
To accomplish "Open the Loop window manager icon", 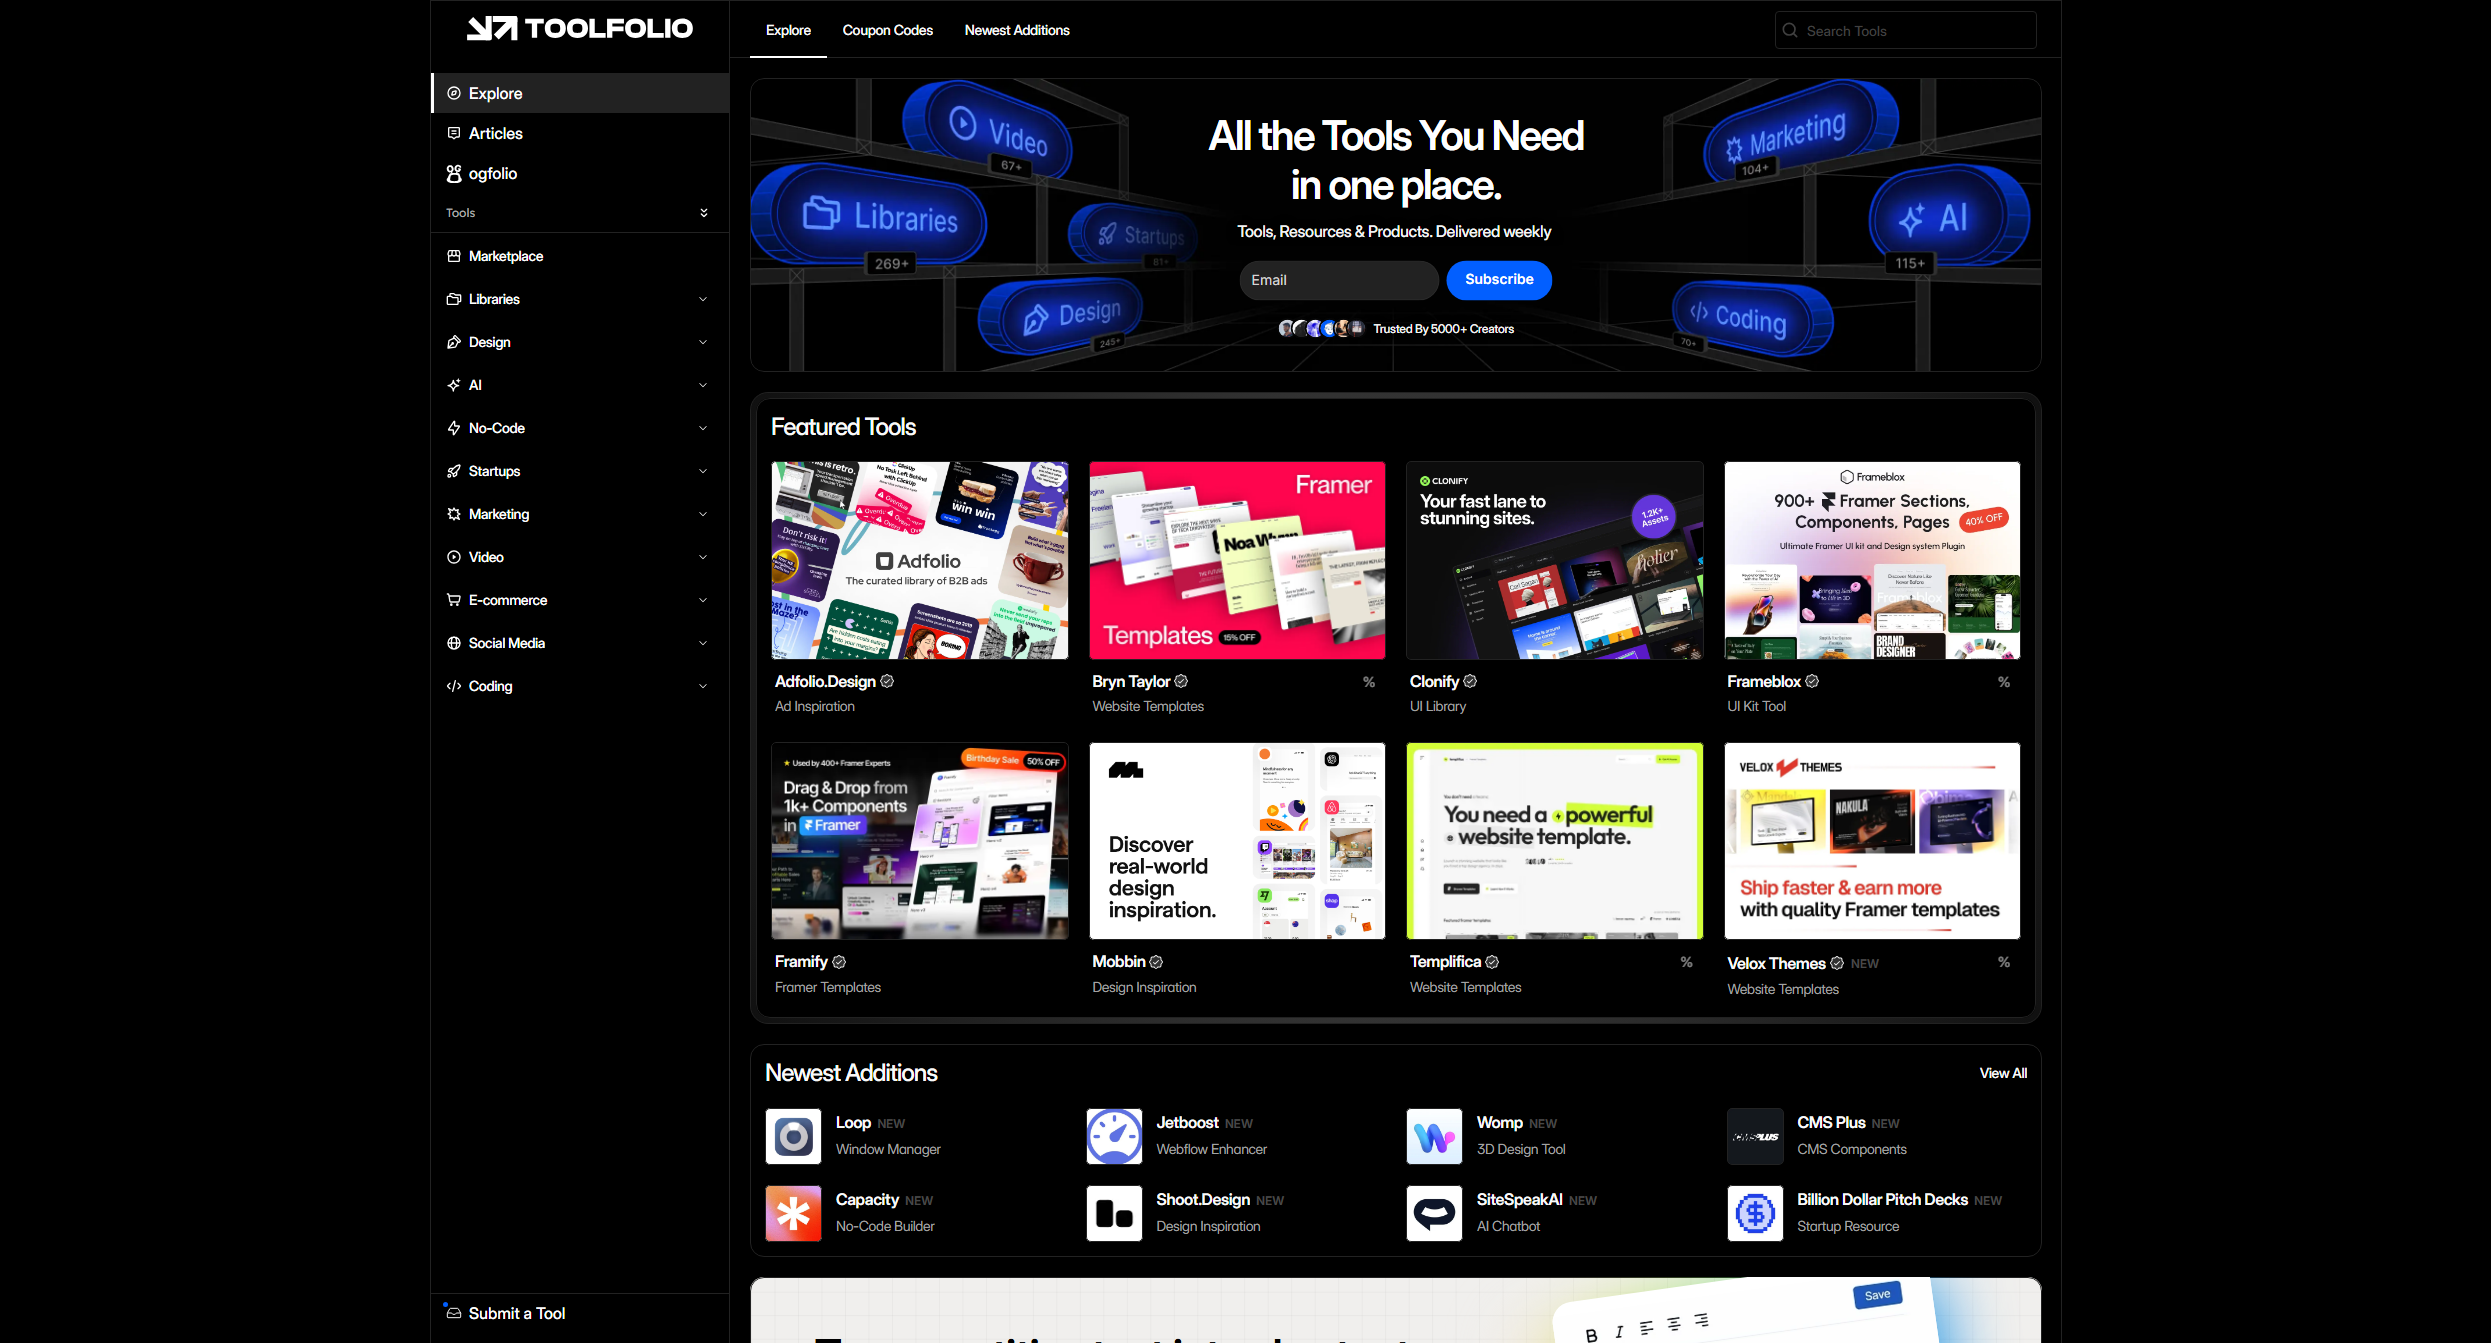I will pos(793,1136).
